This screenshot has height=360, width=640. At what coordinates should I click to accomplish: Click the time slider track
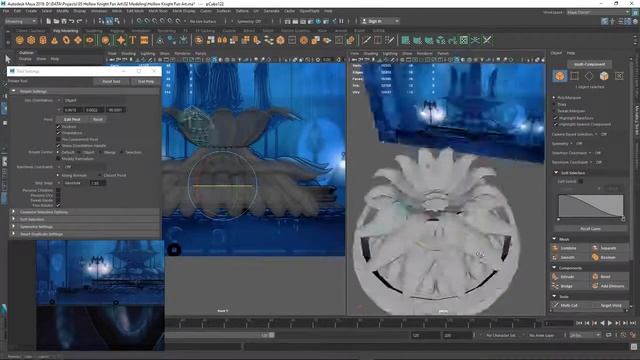coord(353,324)
